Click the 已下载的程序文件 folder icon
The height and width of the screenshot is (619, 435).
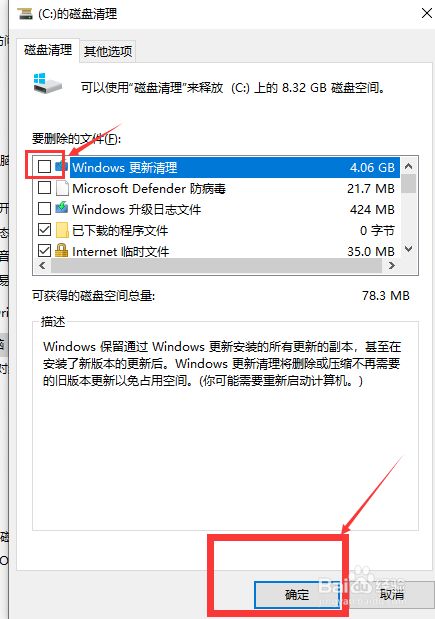tap(62, 230)
